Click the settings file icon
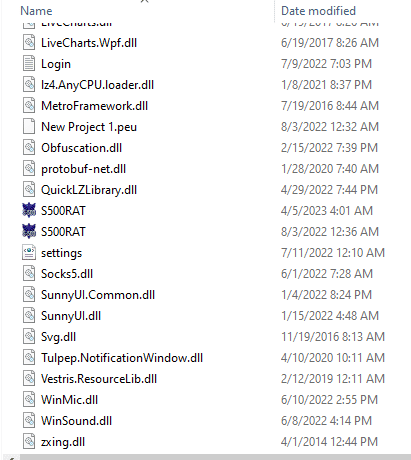 coord(29,252)
